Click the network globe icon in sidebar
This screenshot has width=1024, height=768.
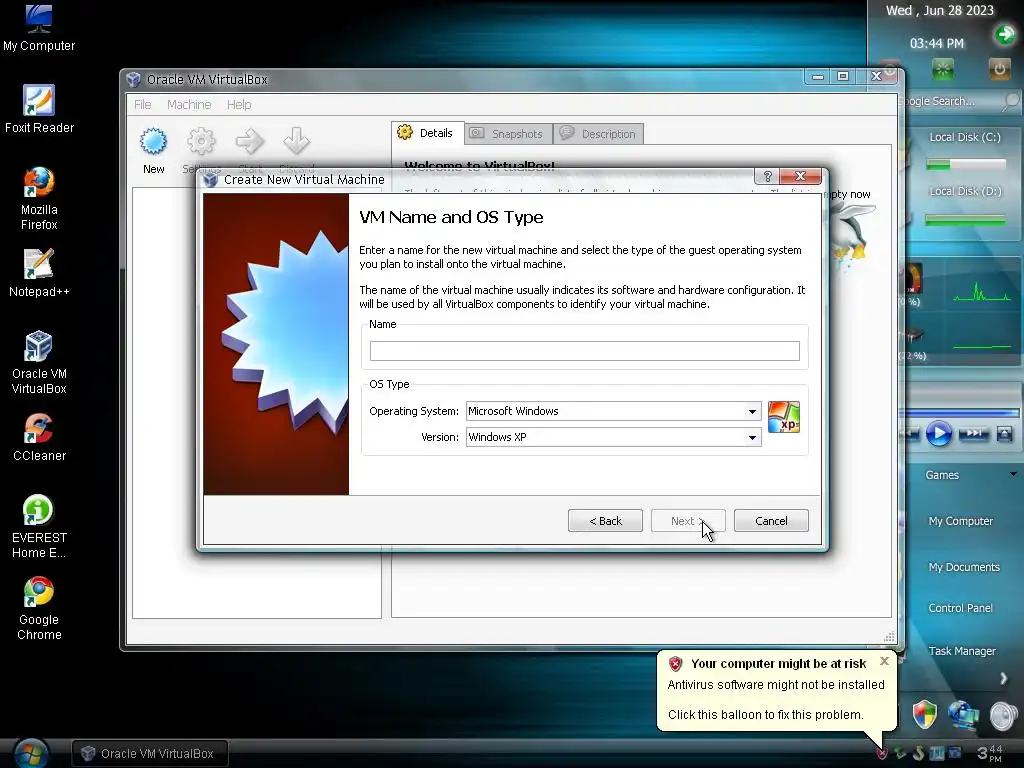(x=963, y=715)
